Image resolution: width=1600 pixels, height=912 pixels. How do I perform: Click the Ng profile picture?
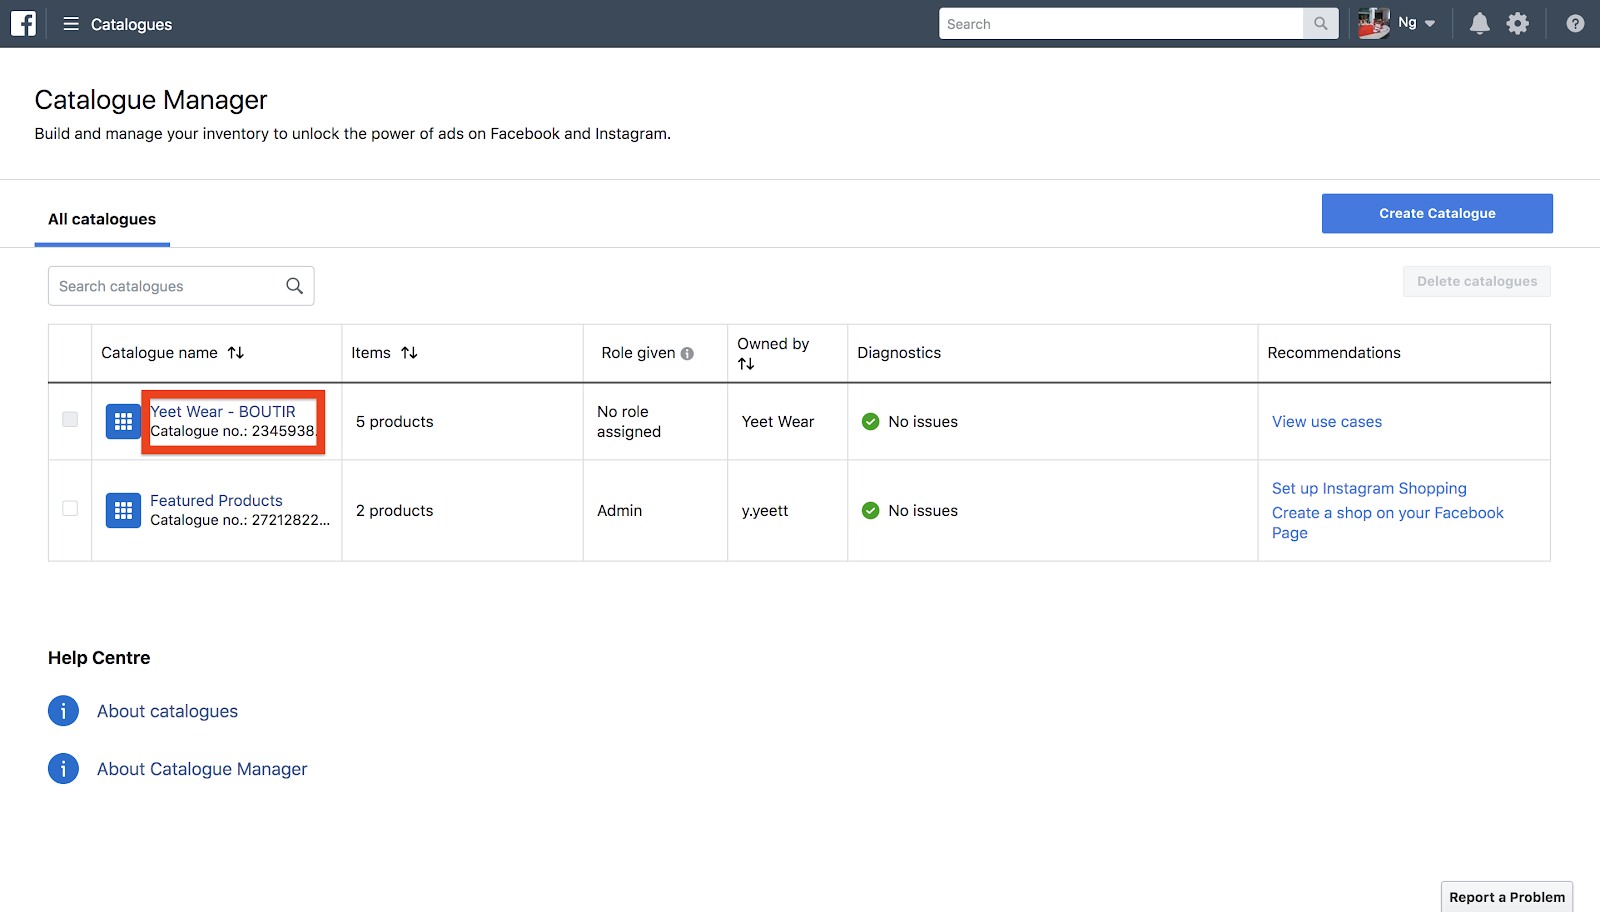point(1374,23)
